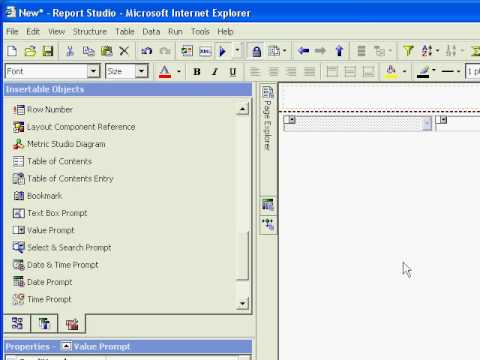Go back with the left arrow icon
This screenshot has height=360, width=480.
303,51
